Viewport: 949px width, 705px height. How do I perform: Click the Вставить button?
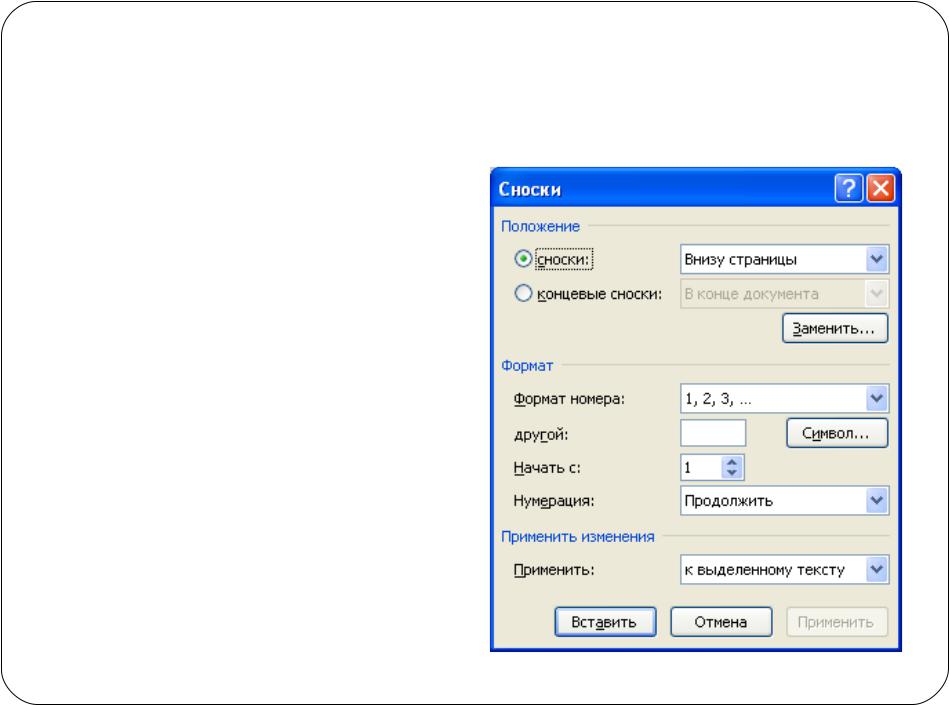point(605,622)
